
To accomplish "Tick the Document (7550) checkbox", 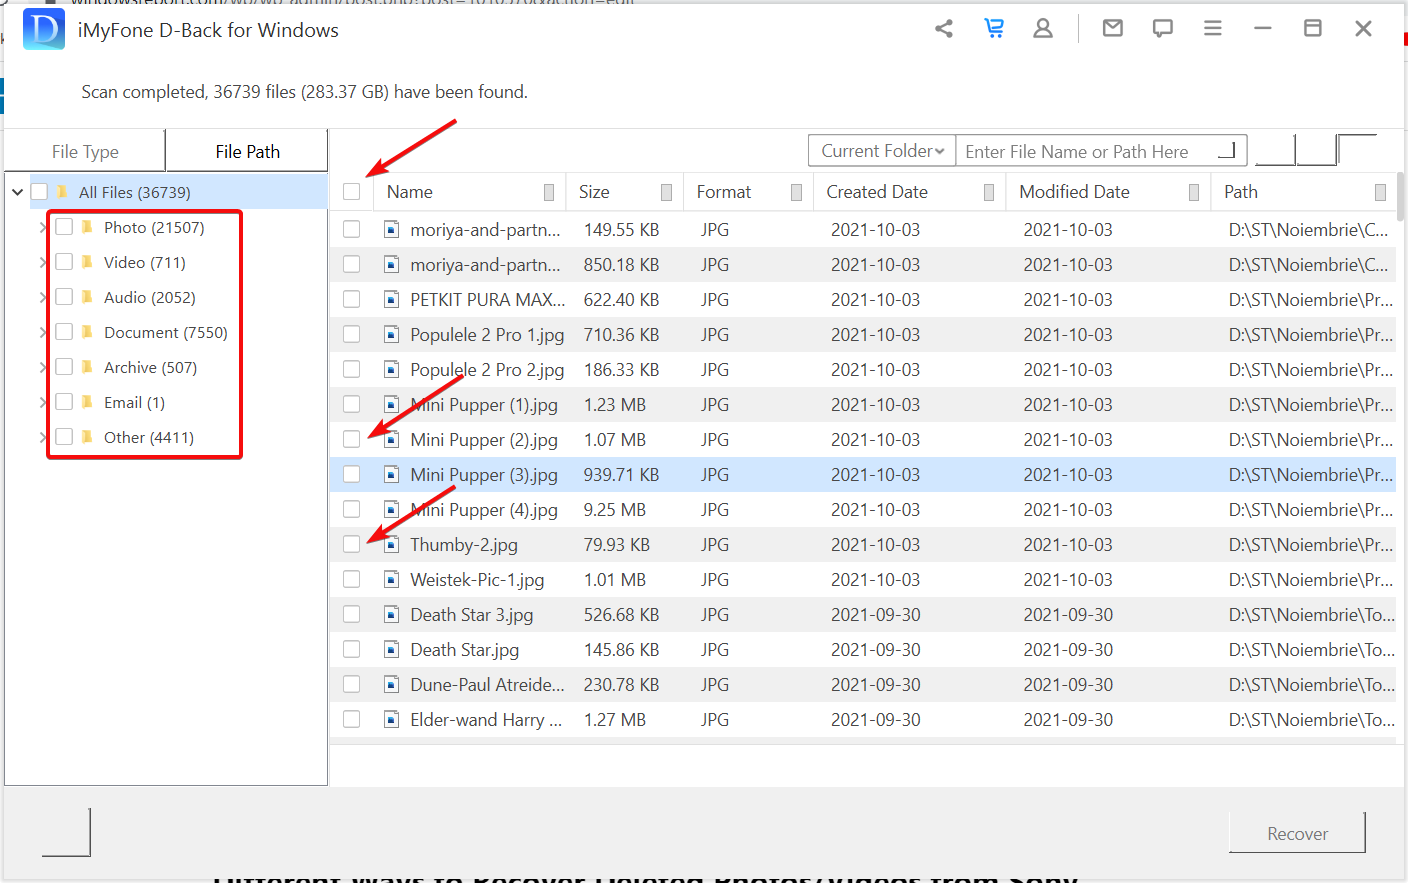I will [64, 332].
